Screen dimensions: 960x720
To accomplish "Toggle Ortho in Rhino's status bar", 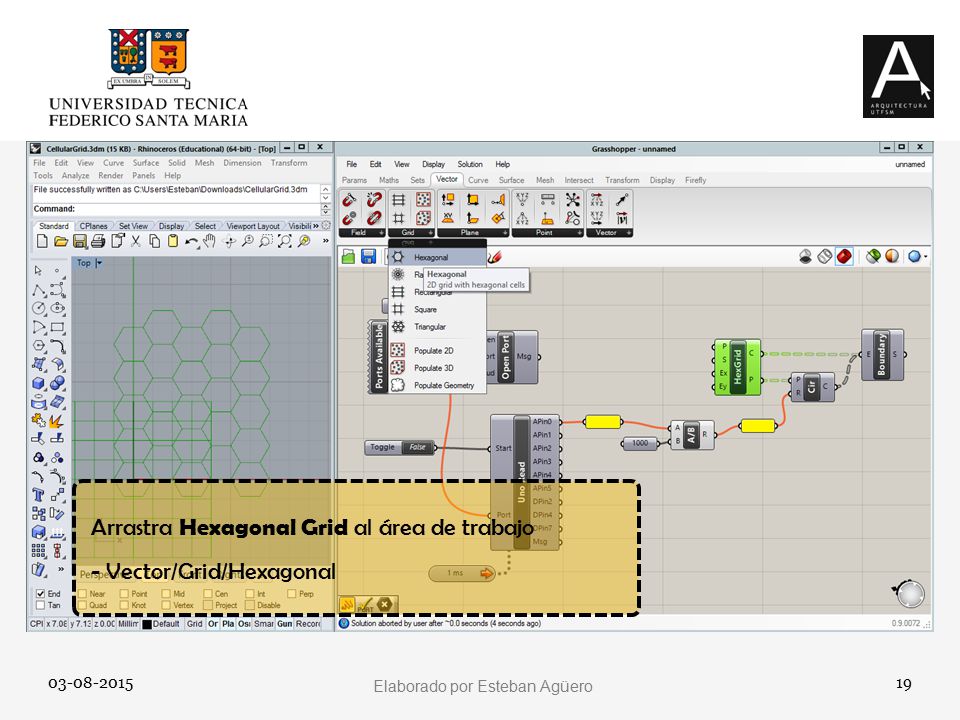I will 212,624.
